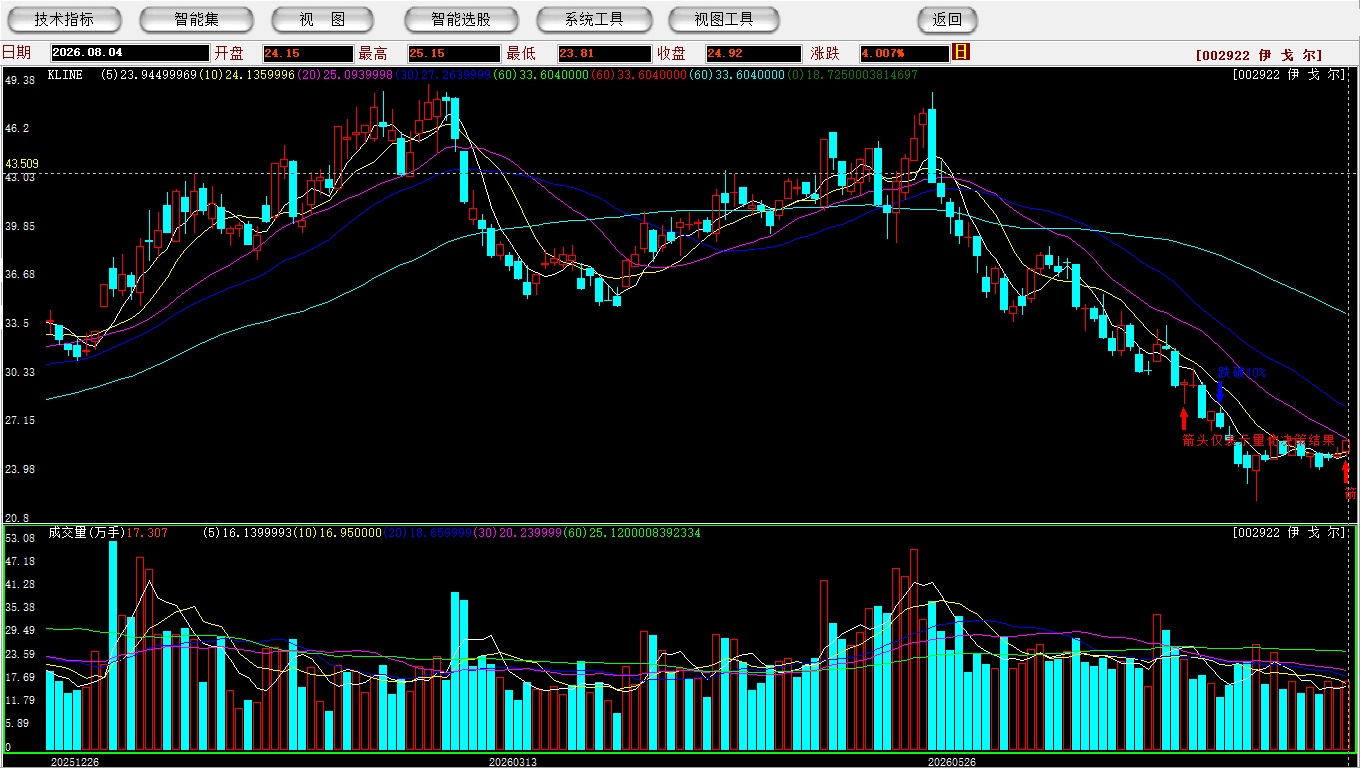Select the 开盘 value 24.15

tap(308, 53)
